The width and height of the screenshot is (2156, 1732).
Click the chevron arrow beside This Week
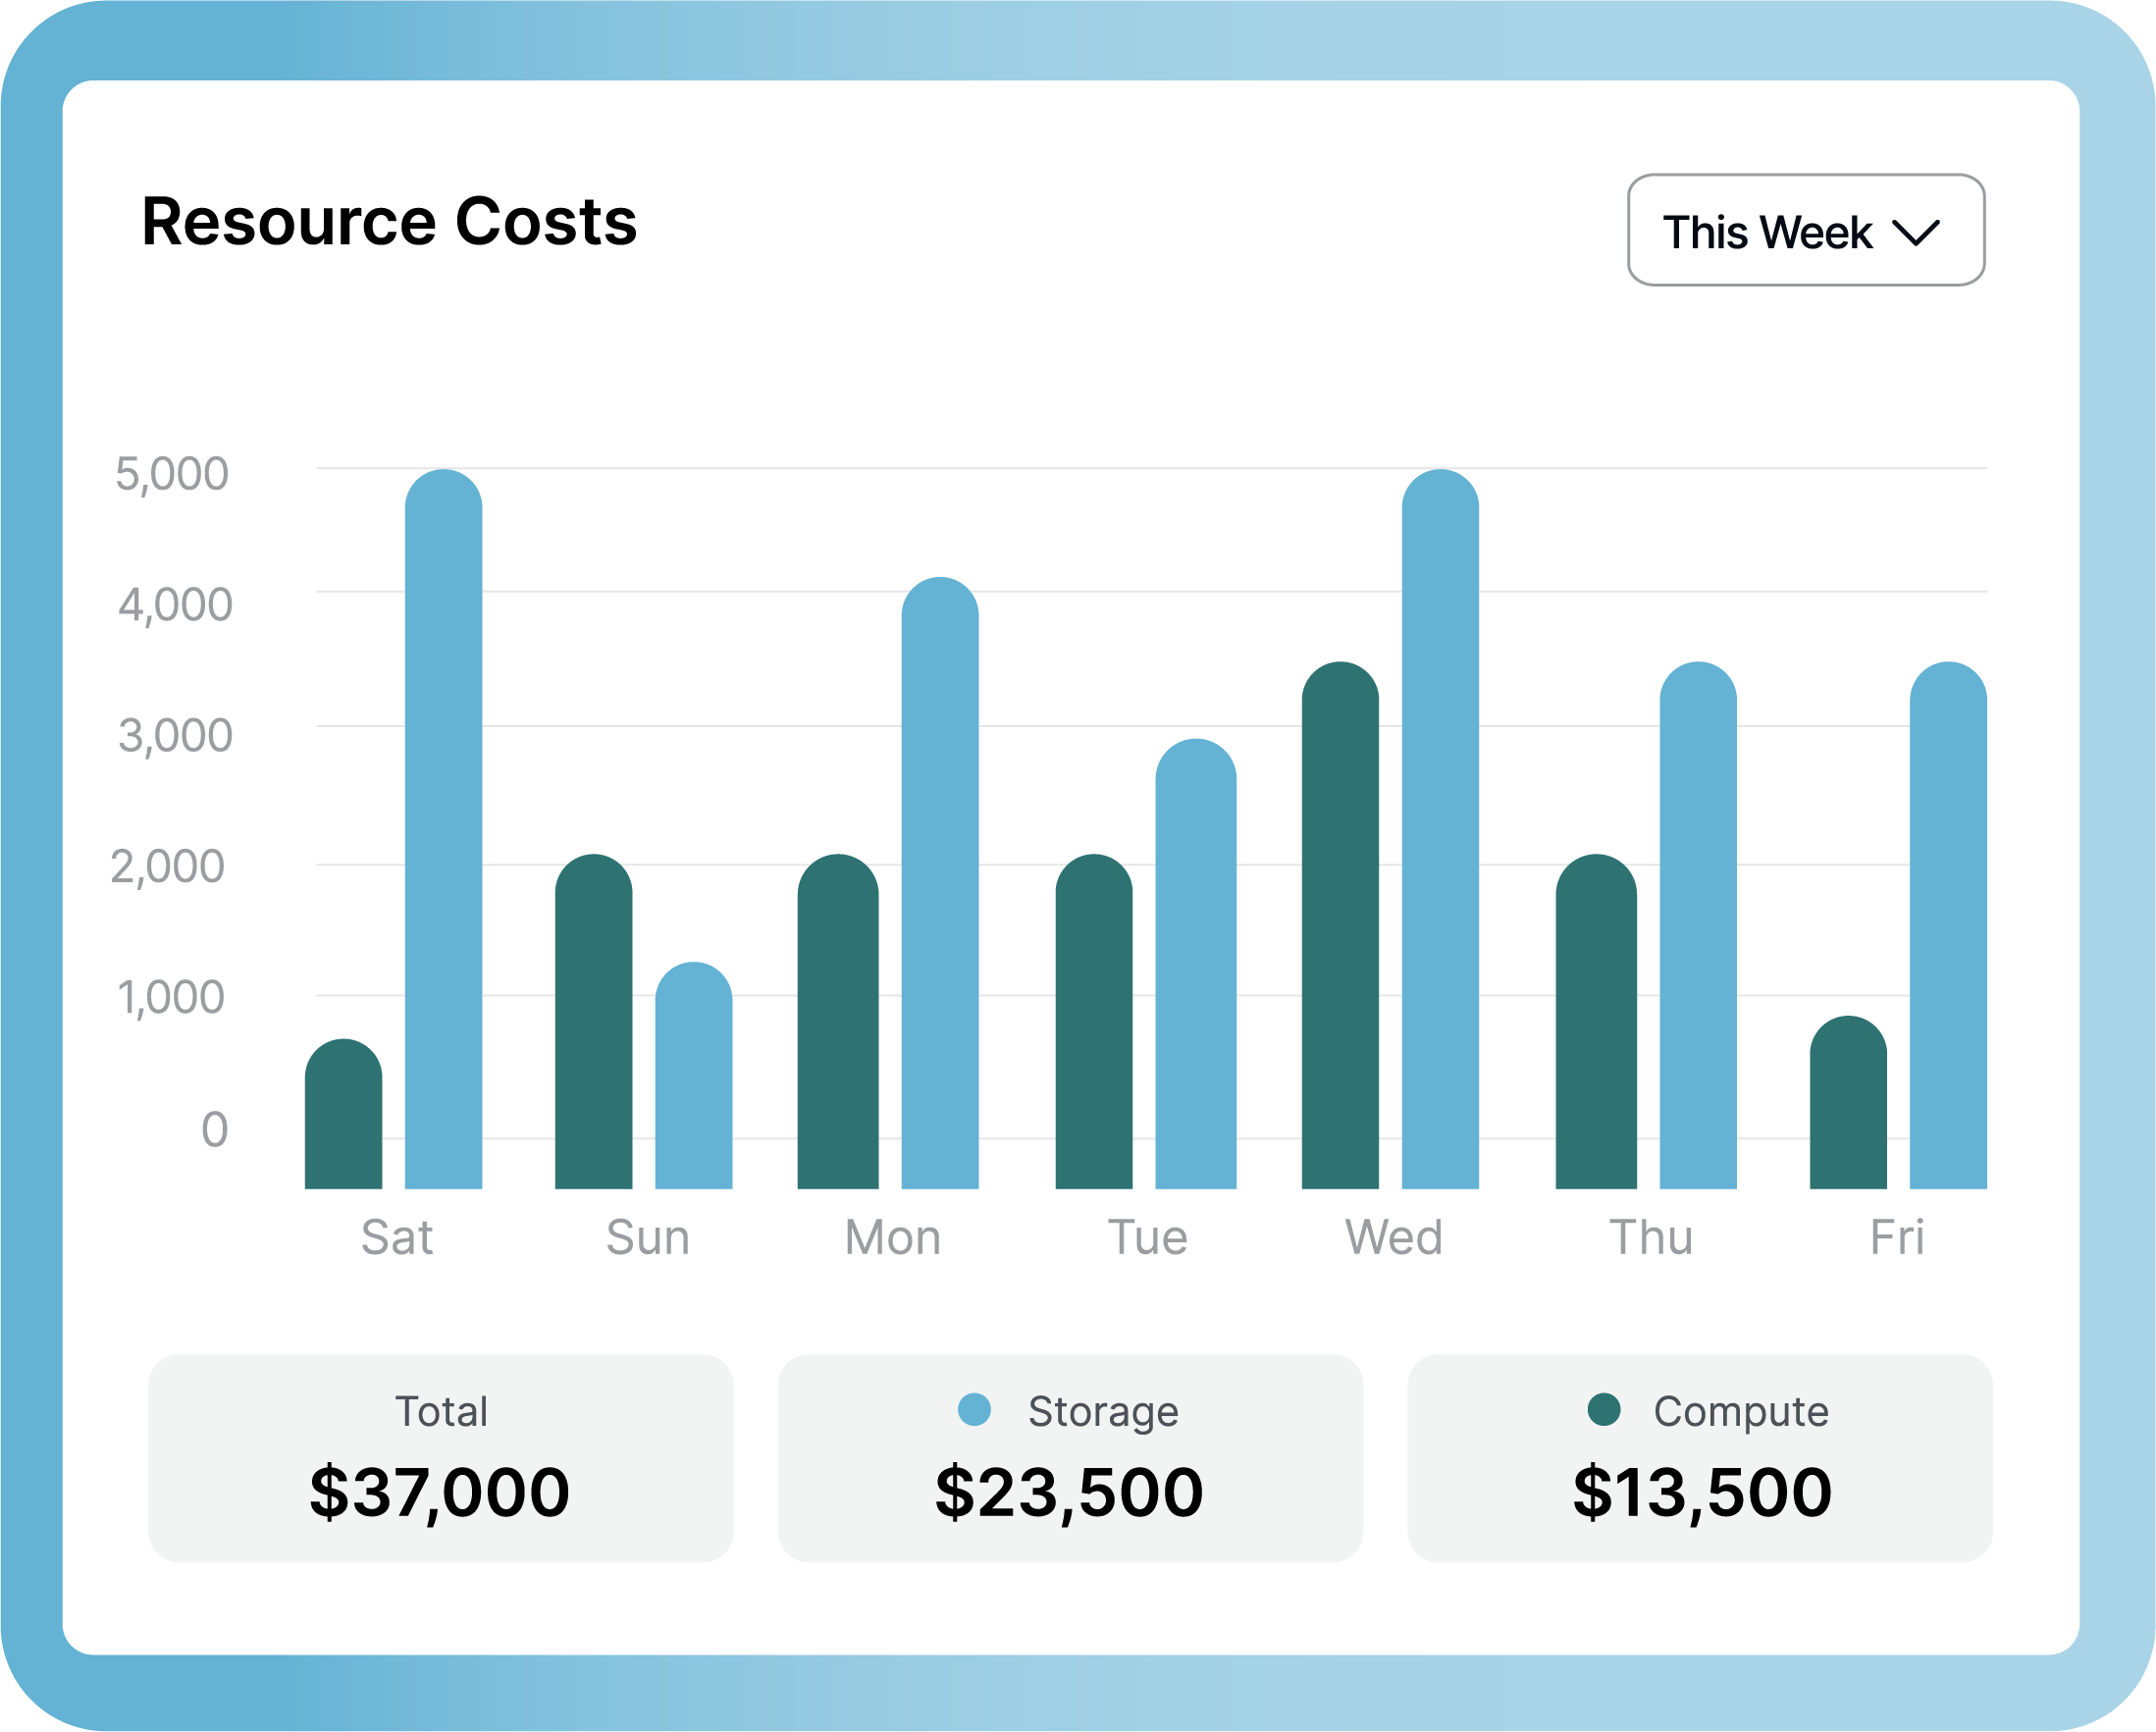(1915, 233)
